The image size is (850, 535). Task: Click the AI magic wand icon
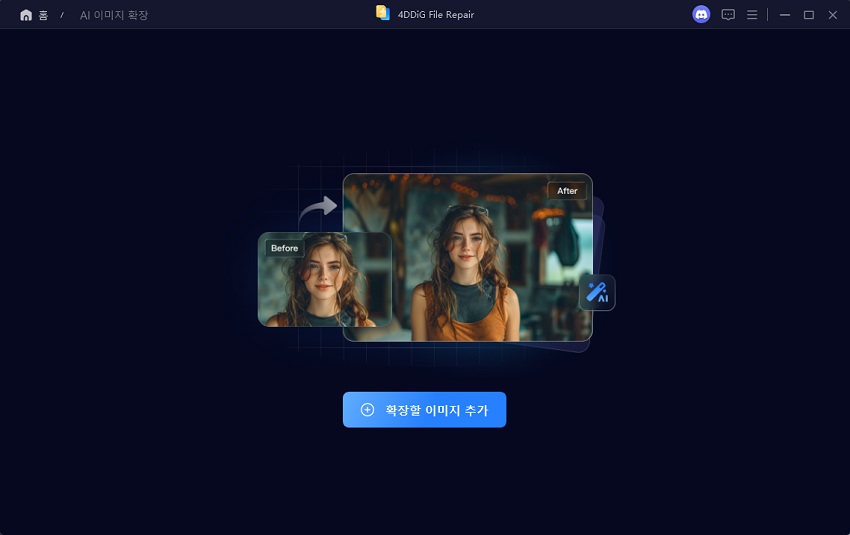pos(597,293)
